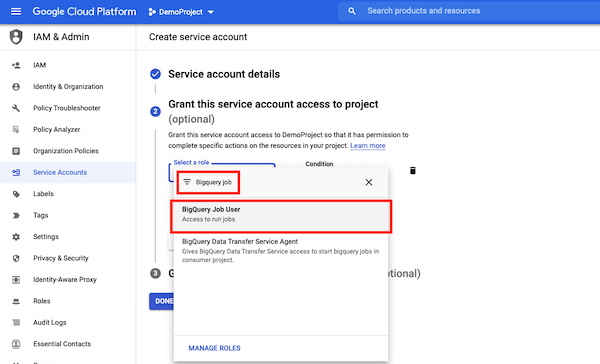
Task: Open Essential Contacts in sidebar
Action: 62,344
